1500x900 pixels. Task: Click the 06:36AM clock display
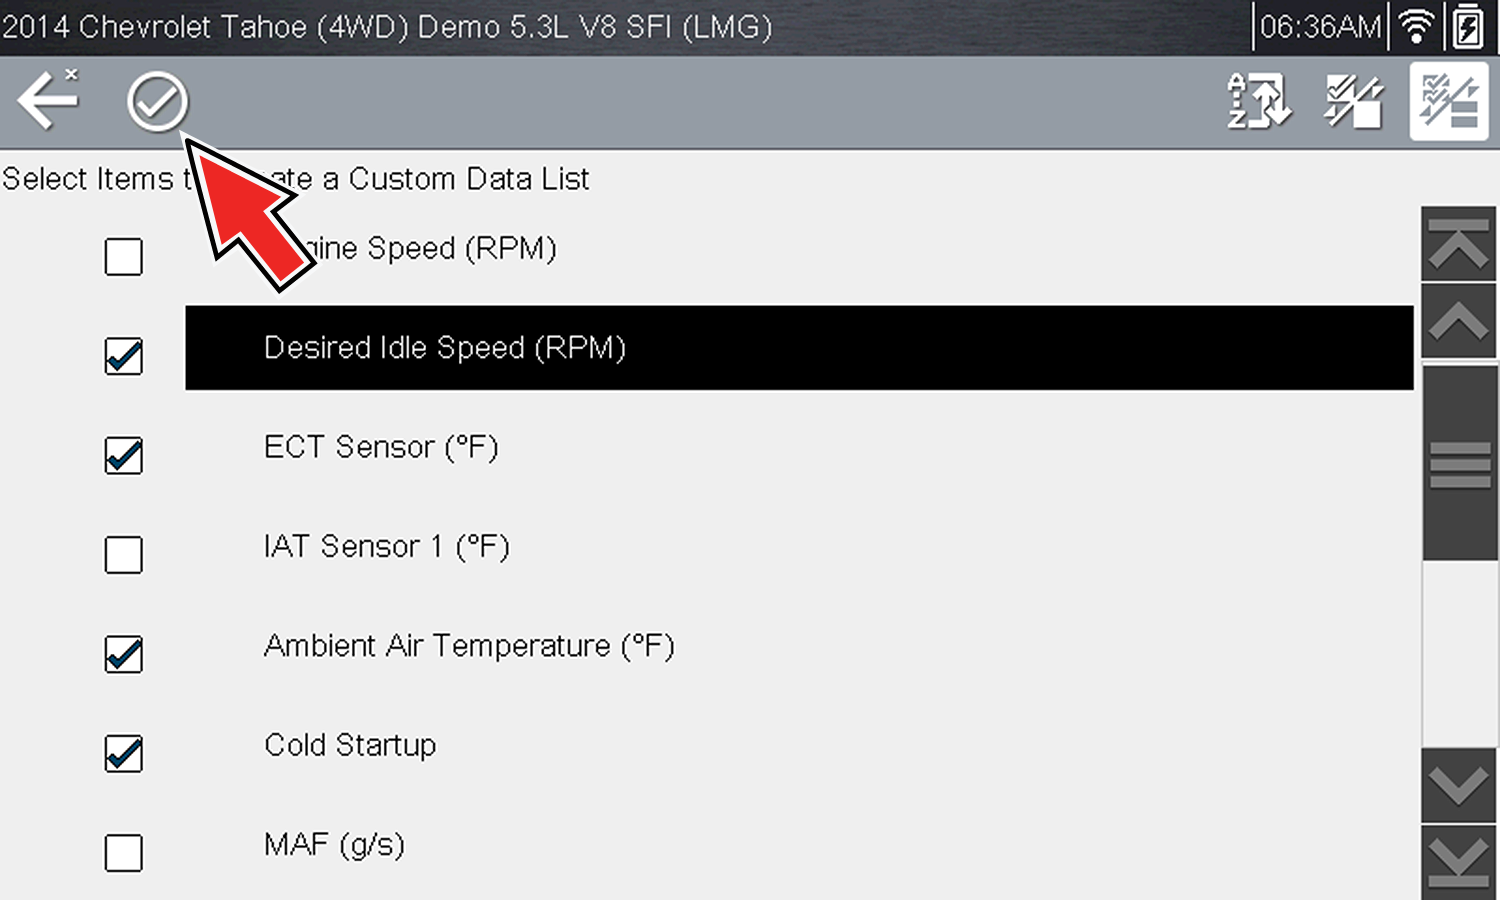1320,27
